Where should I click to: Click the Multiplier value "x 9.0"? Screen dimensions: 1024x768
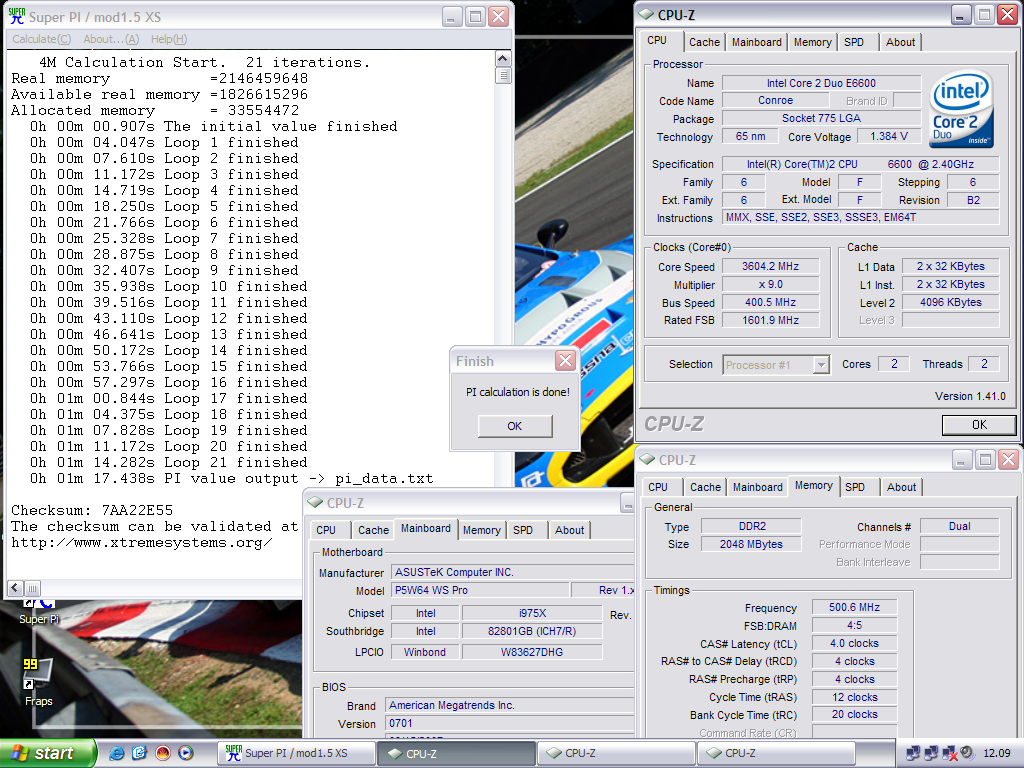pyautogui.click(x=771, y=285)
